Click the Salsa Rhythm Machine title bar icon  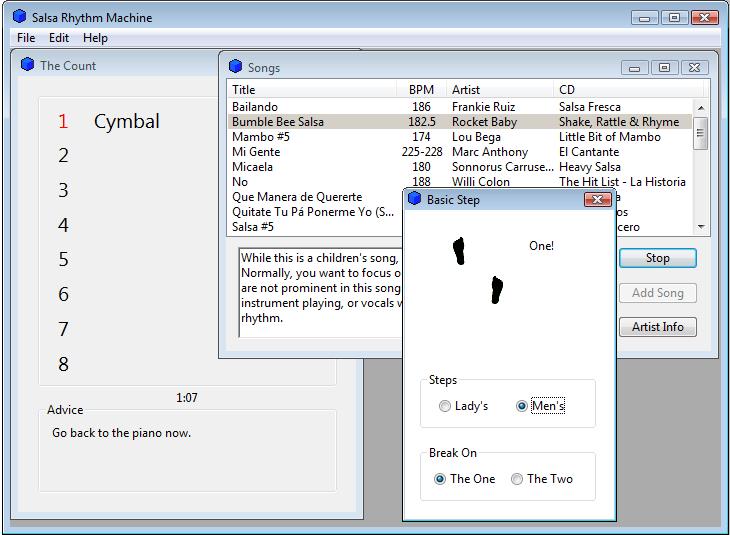coord(19,16)
